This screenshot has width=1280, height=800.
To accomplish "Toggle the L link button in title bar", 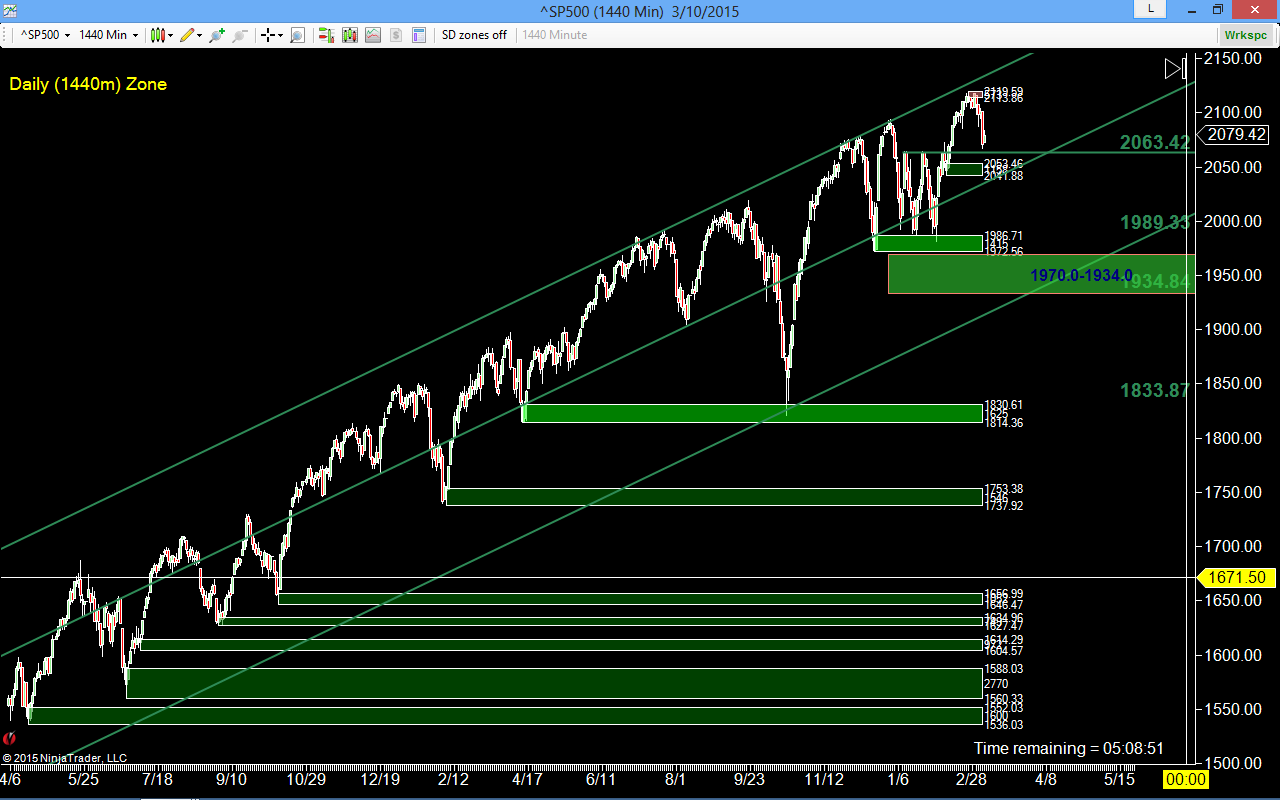I will [1150, 8].
